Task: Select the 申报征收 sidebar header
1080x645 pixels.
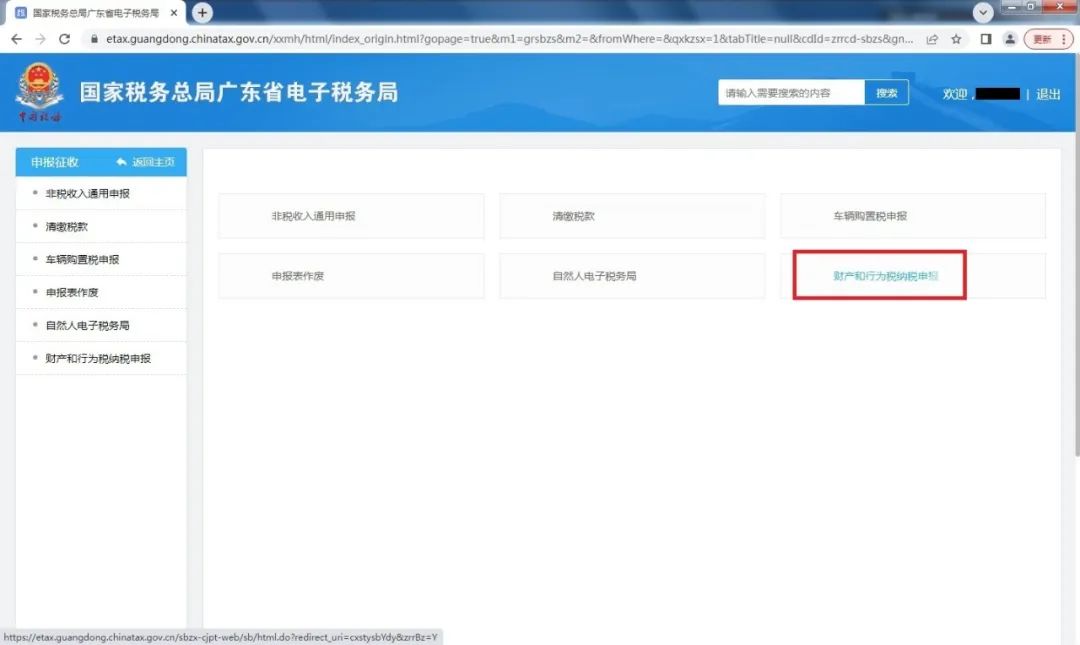Action: click(55, 162)
